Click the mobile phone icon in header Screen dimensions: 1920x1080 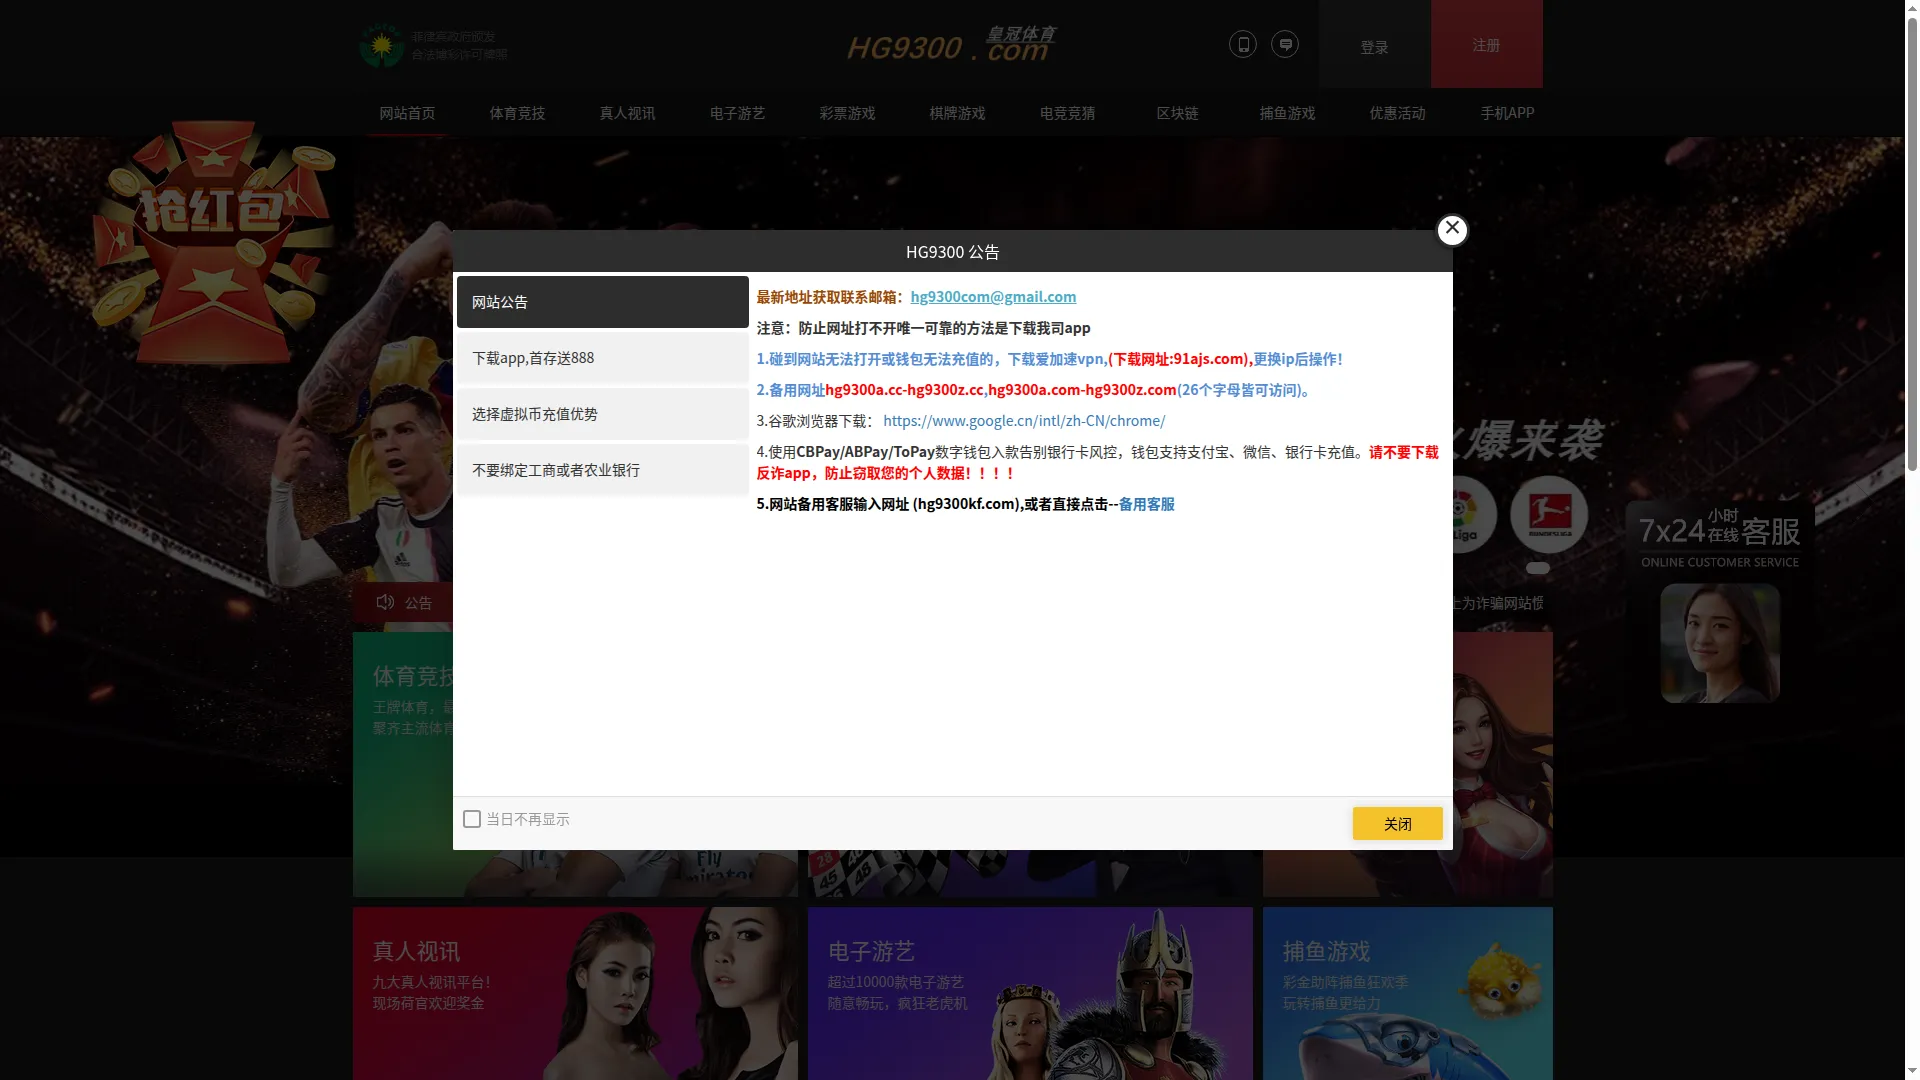click(1242, 44)
